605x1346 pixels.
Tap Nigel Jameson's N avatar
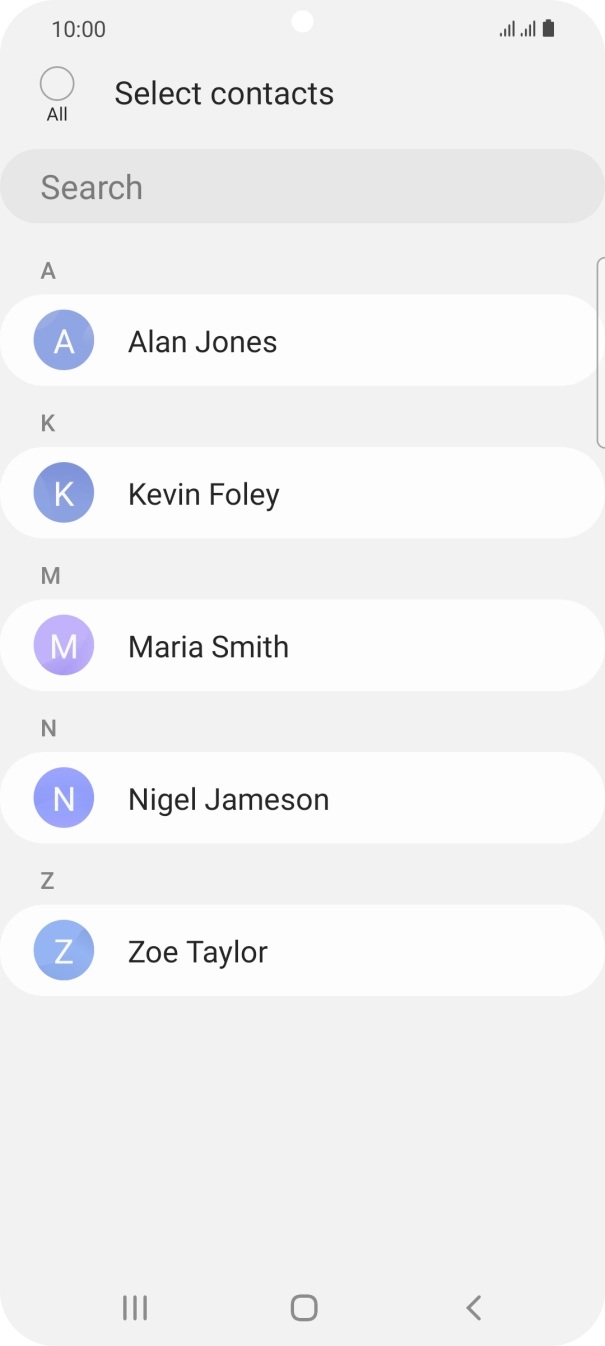pyautogui.click(x=64, y=798)
